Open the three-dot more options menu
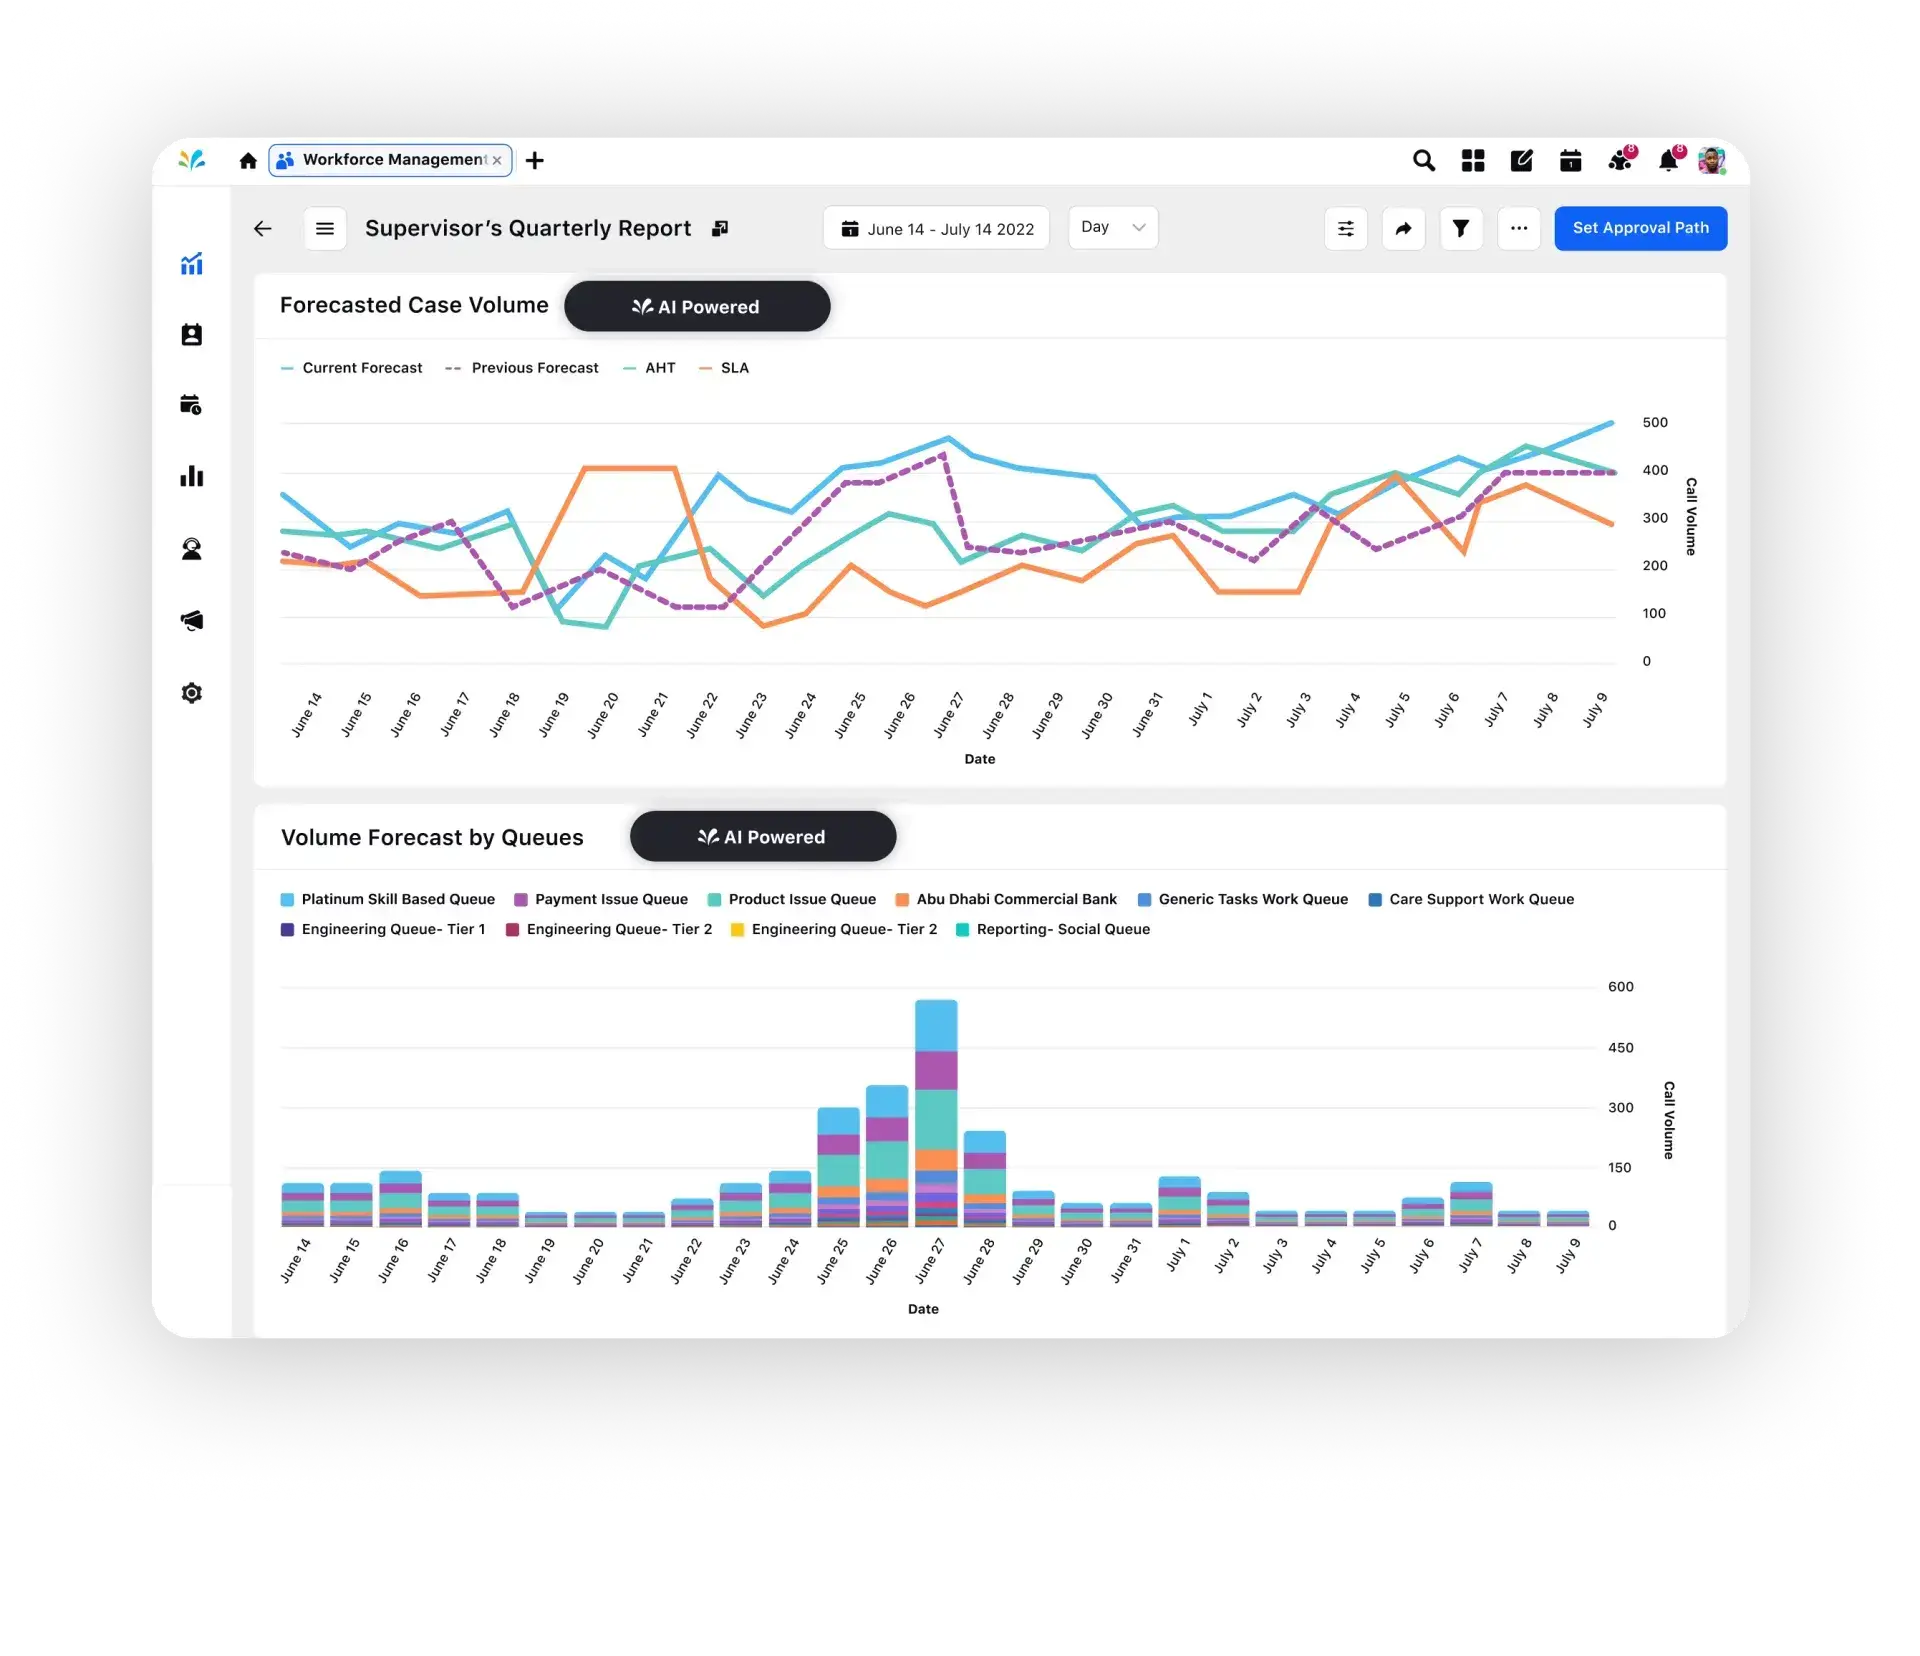1920x1656 pixels. click(x=1519, y=229)
